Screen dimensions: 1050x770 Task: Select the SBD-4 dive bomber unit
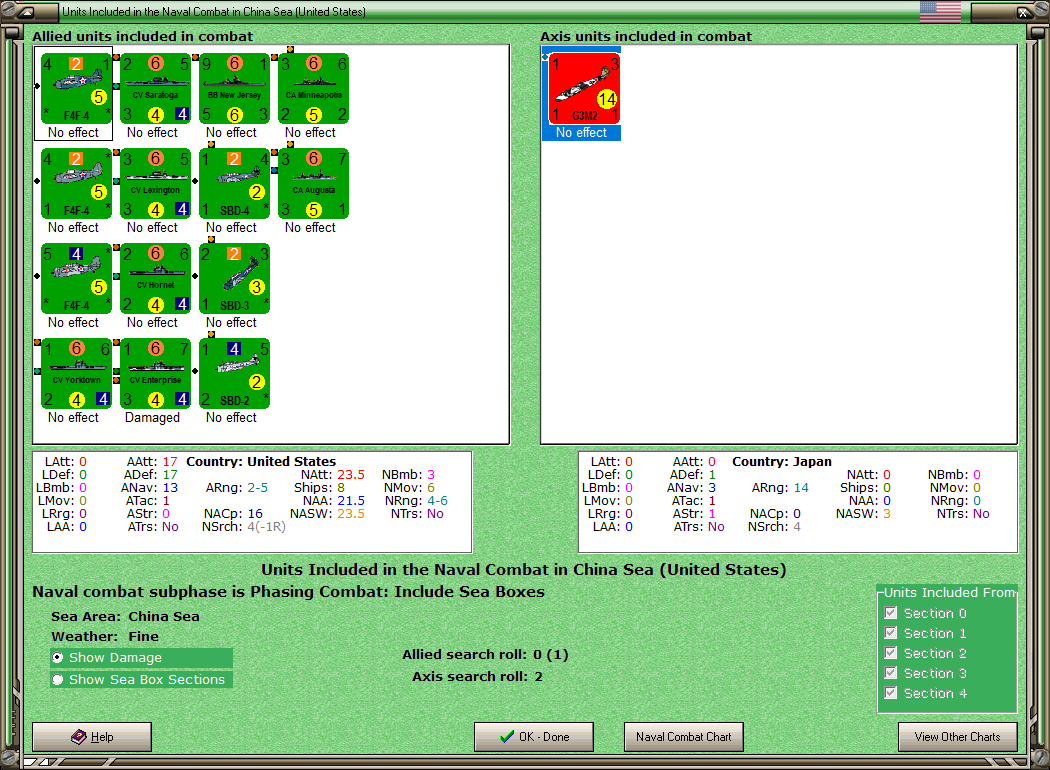pyautogui.click(x=234, y=184)
